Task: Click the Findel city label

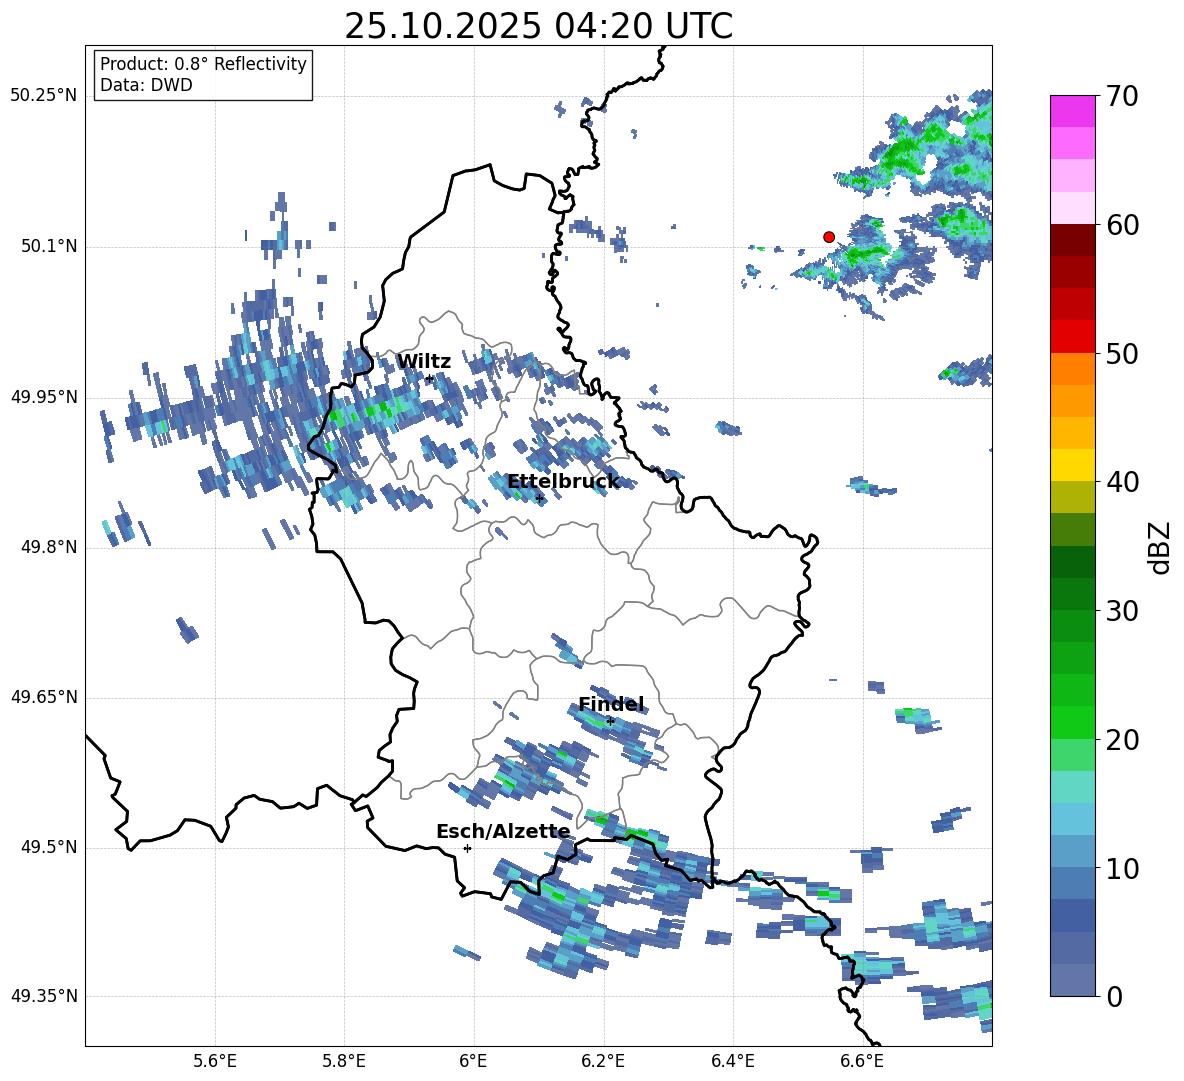Action: pos(611,704)
